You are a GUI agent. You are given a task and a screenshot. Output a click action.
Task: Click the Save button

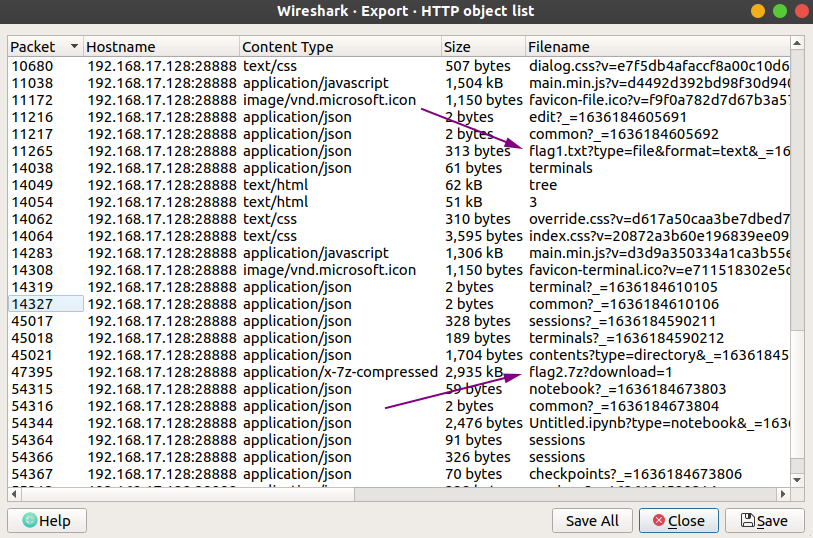pyautogui.click(x=764, y=520)
